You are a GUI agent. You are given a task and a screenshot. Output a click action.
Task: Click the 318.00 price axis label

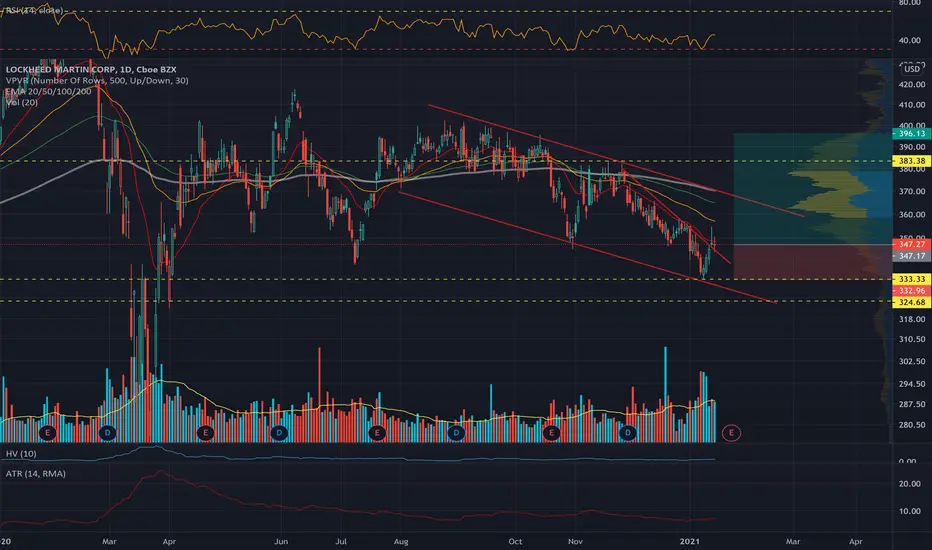(912, 319)
